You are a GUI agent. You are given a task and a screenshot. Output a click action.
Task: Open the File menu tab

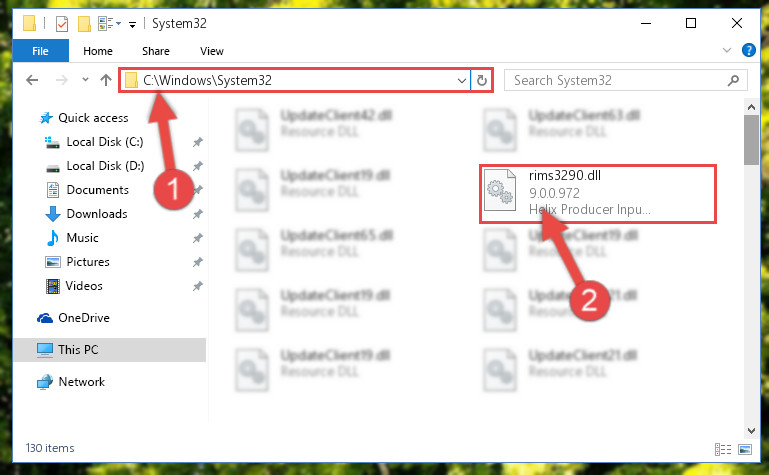(x=41, y=51)
